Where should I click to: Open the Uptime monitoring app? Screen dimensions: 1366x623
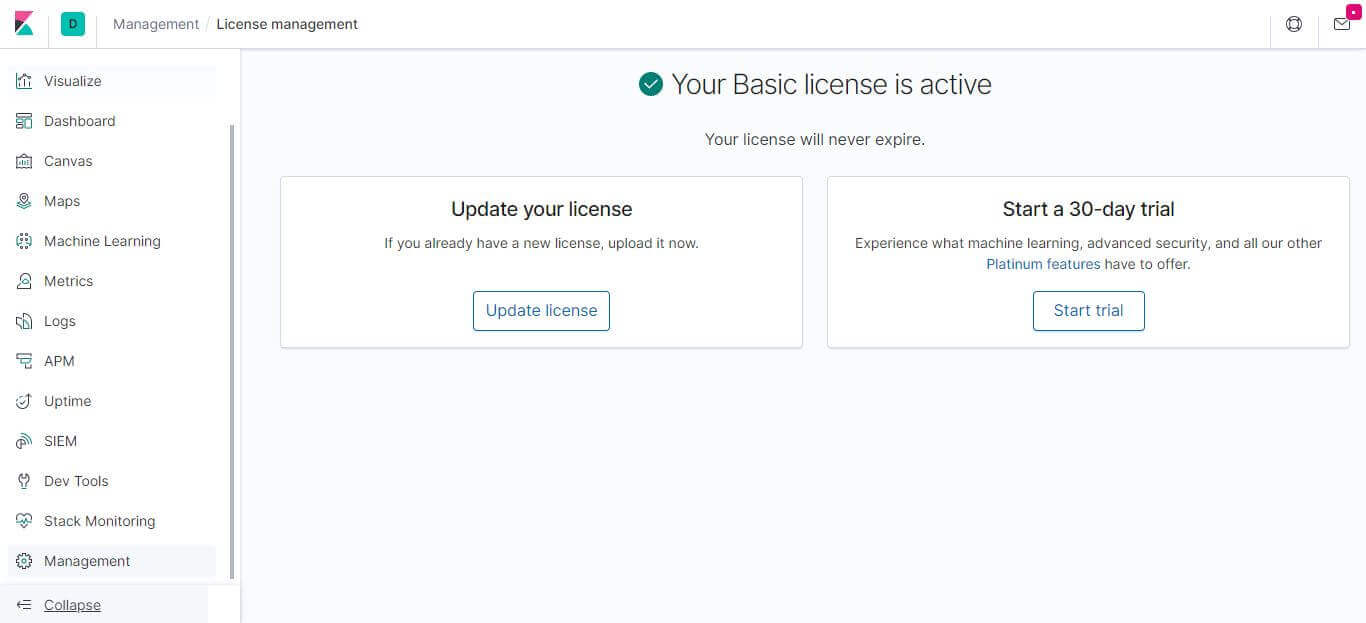tap(67, 401)
